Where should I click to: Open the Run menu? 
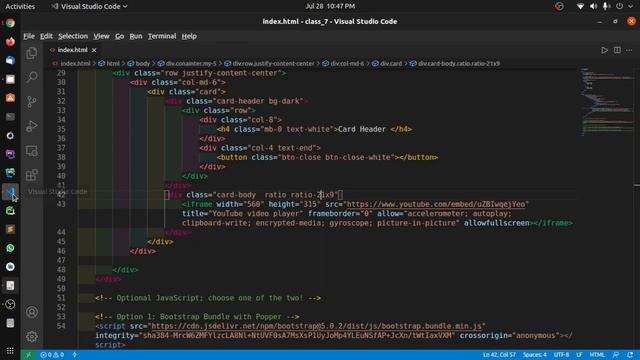[136, 36]
